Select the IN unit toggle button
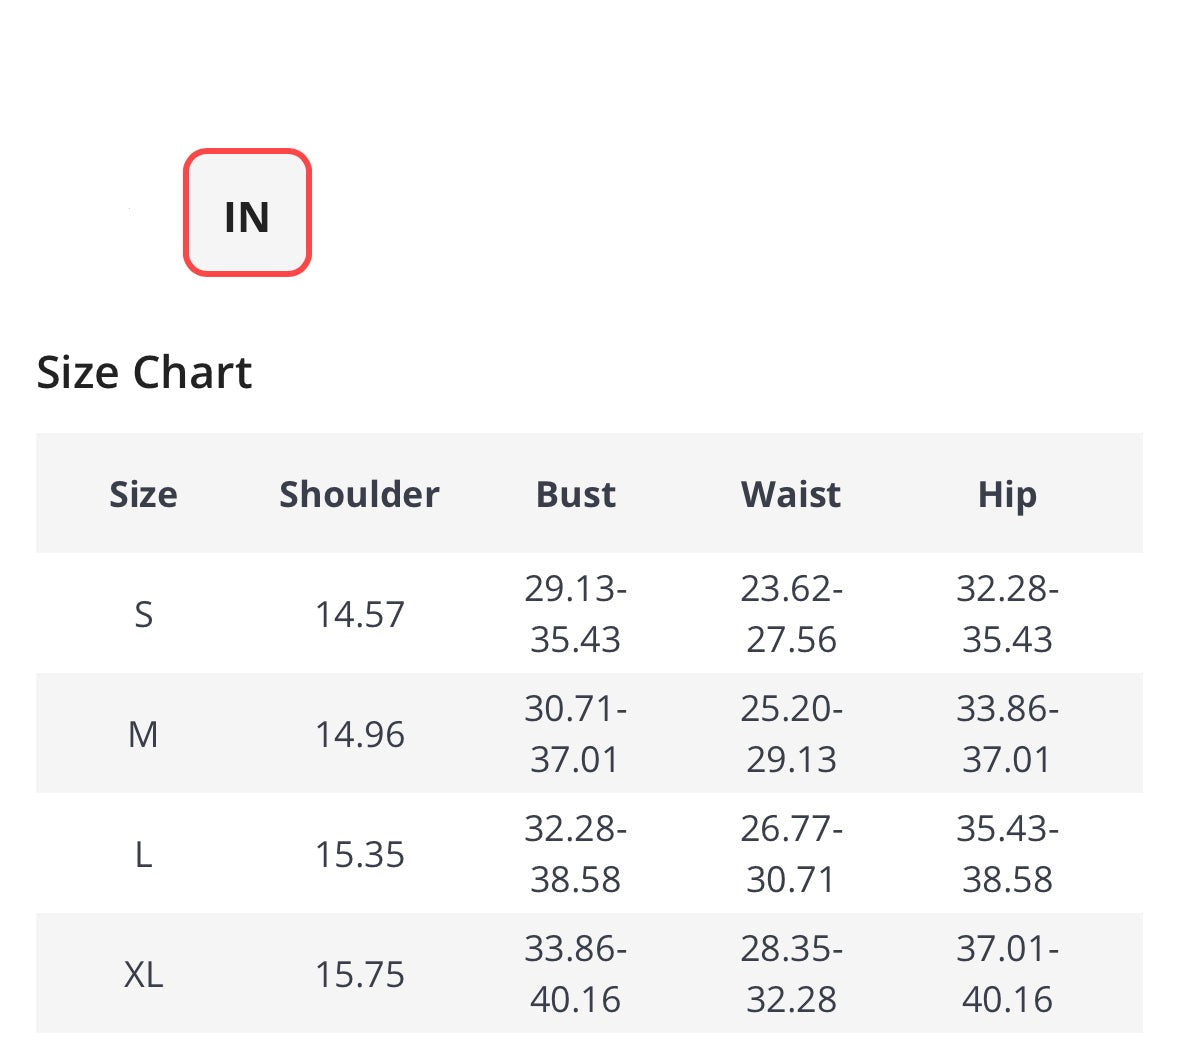Screen dimensions: 1179x1050 click(247, 214)
